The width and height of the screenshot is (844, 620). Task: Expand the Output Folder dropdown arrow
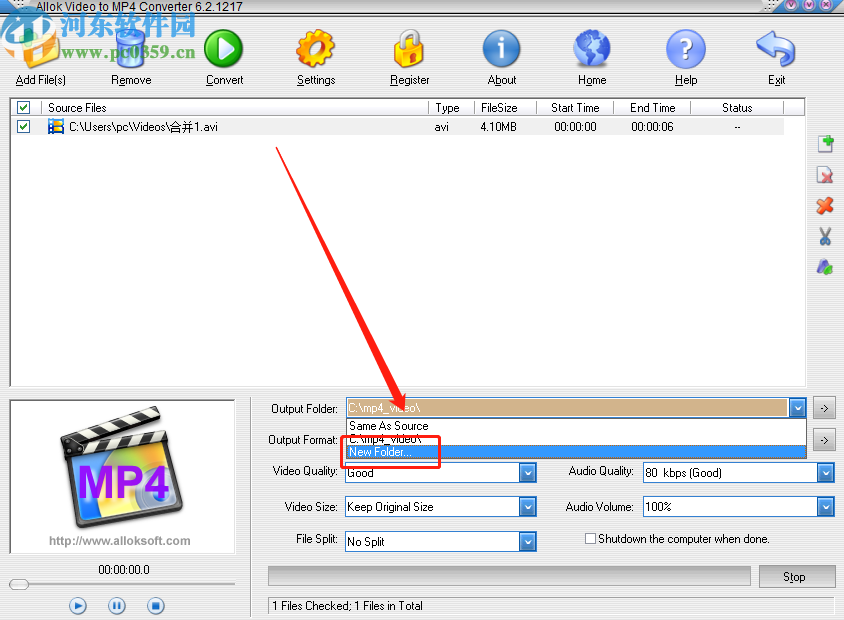tap(797, 408)
